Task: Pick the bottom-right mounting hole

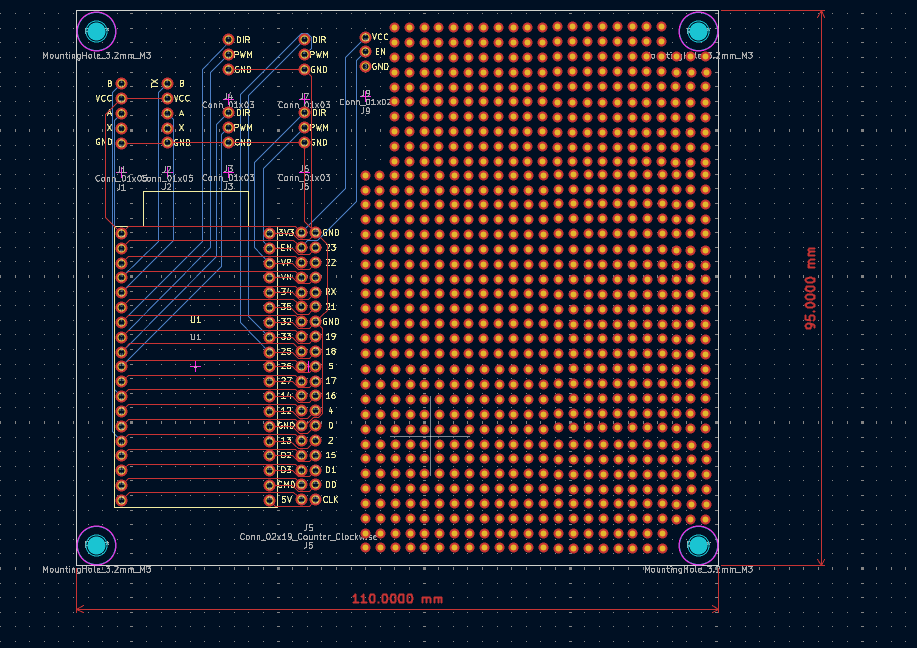Action: [x=698, y=546]
